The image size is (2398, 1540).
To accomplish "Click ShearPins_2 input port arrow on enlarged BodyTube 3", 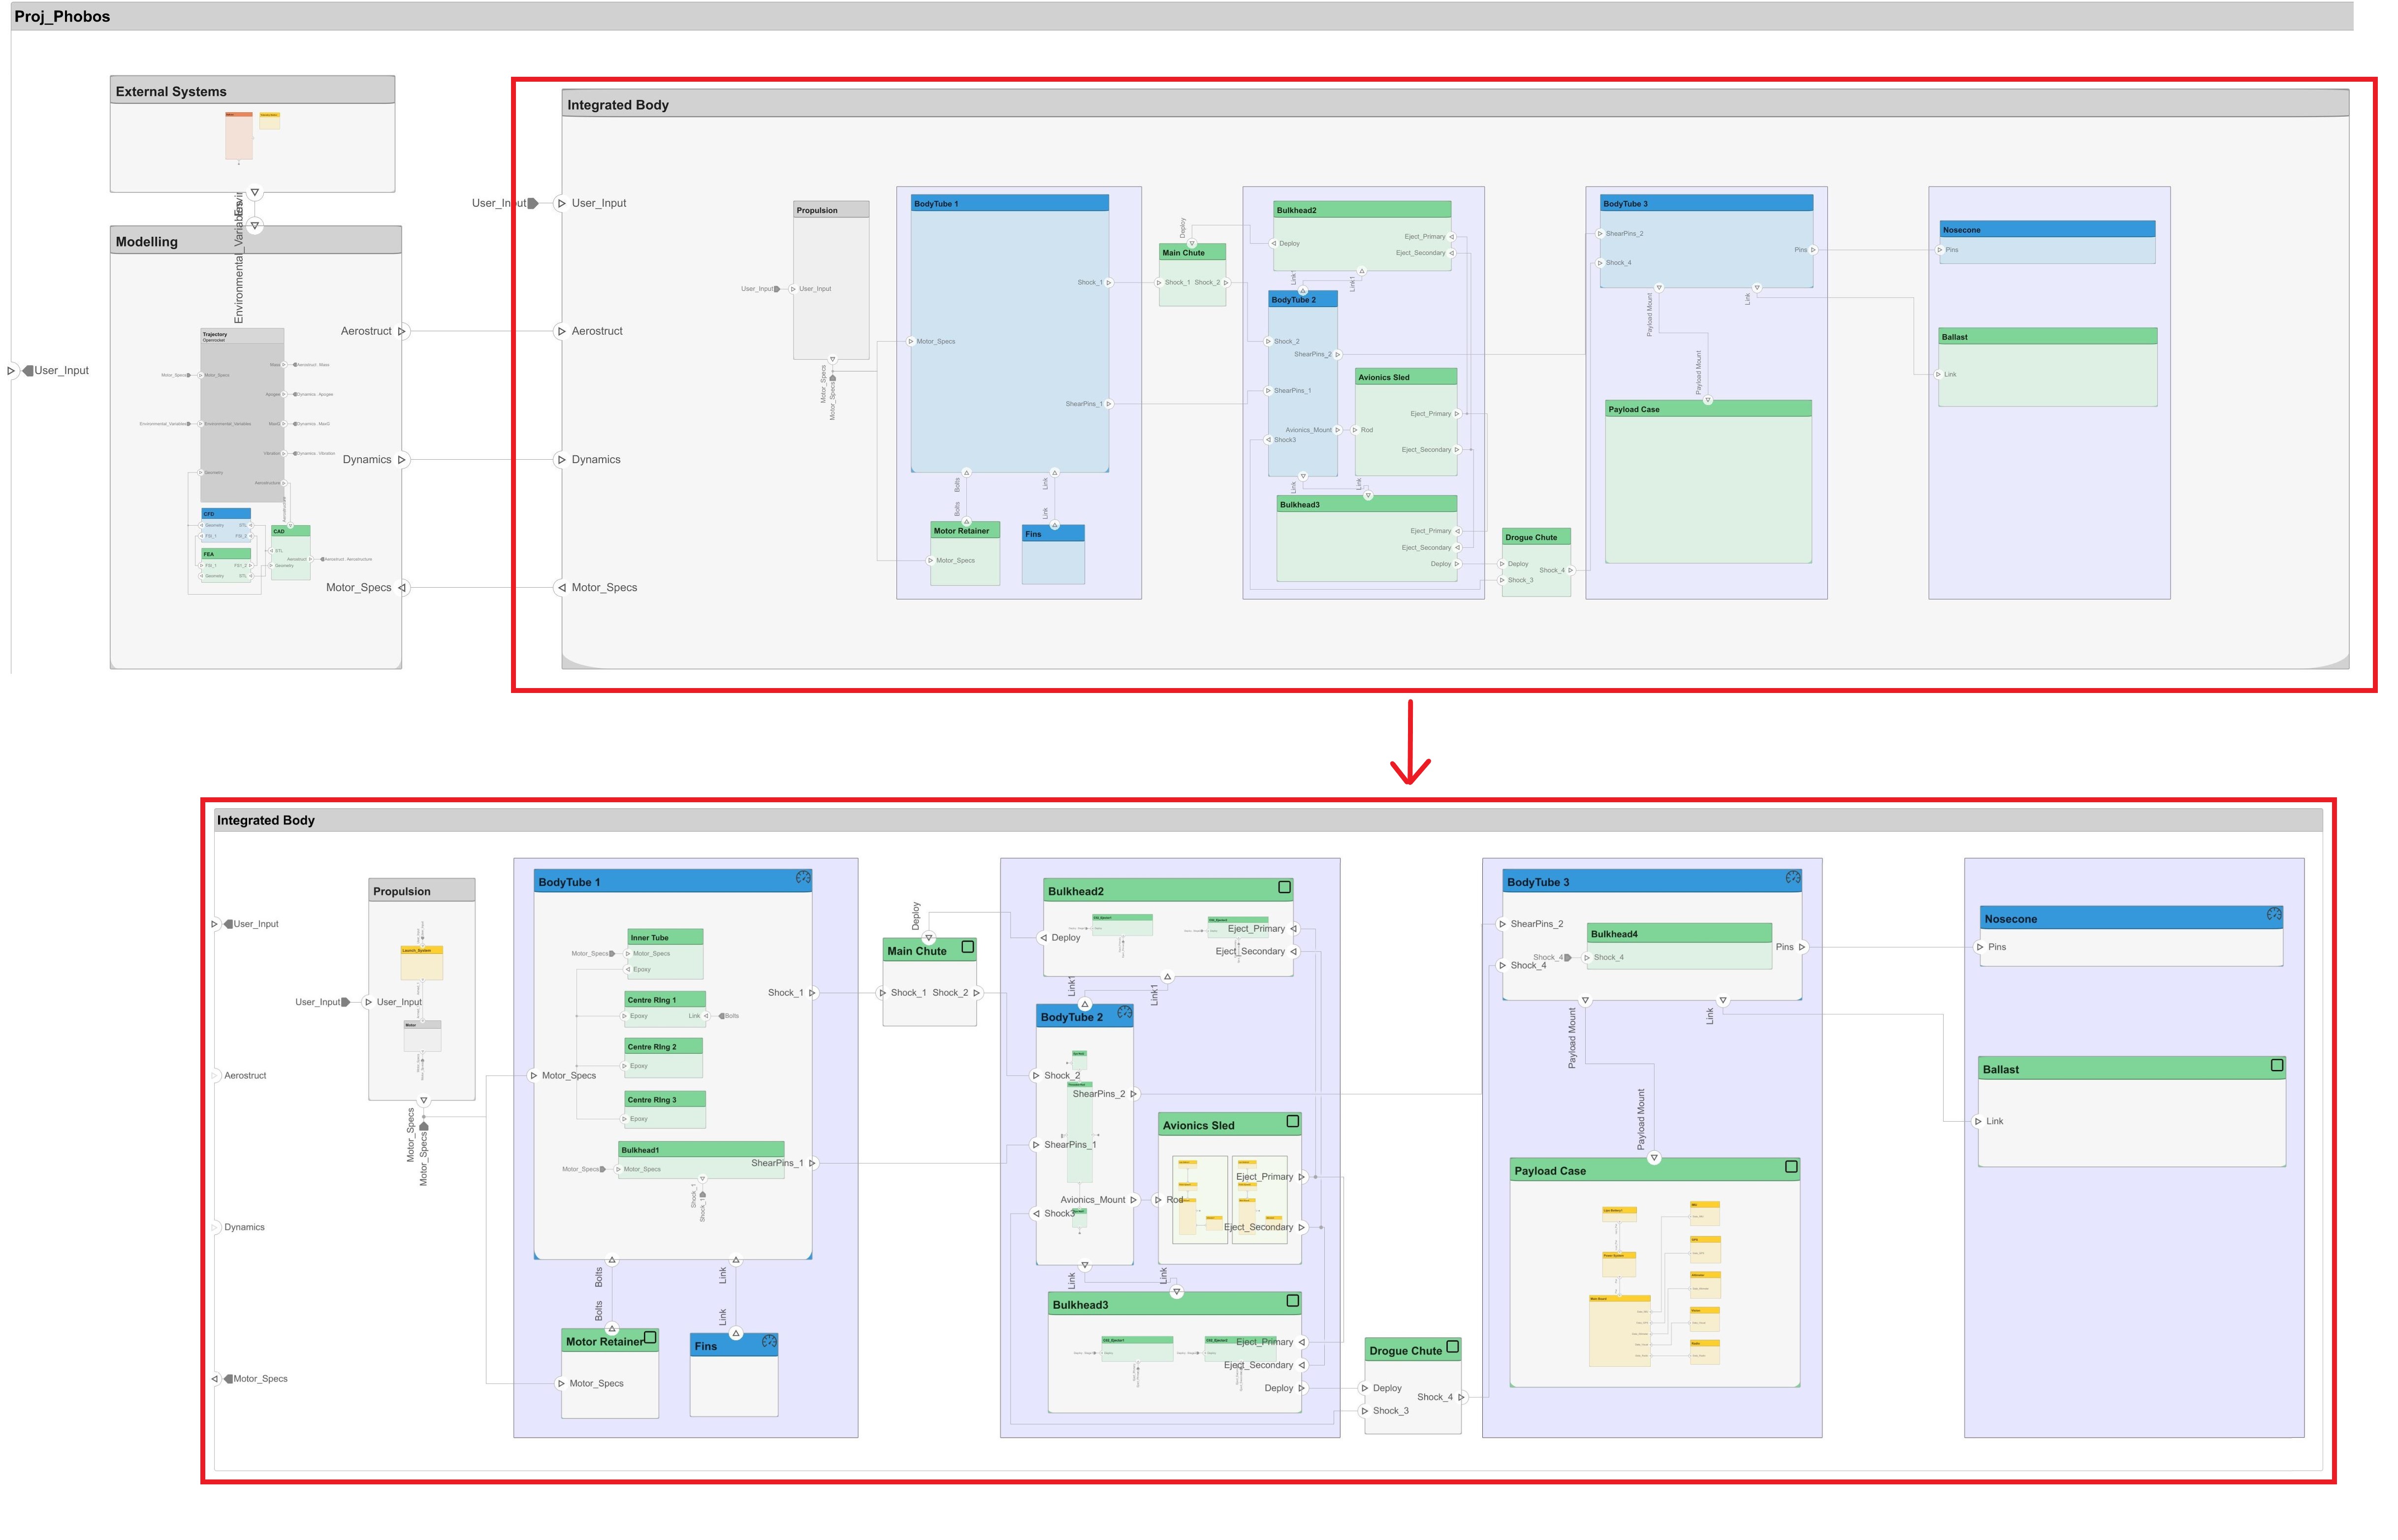I will point(1502,924).
